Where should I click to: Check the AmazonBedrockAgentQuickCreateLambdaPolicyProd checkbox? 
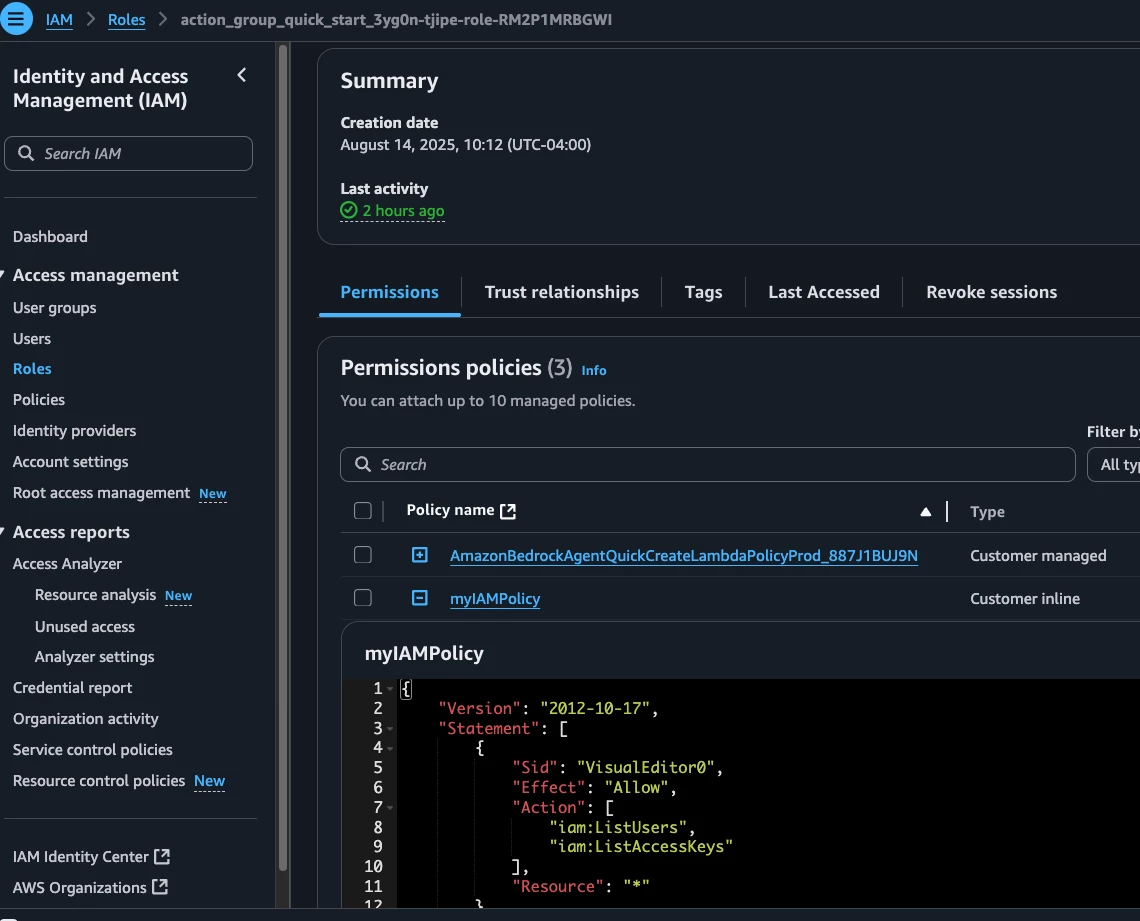363,555
